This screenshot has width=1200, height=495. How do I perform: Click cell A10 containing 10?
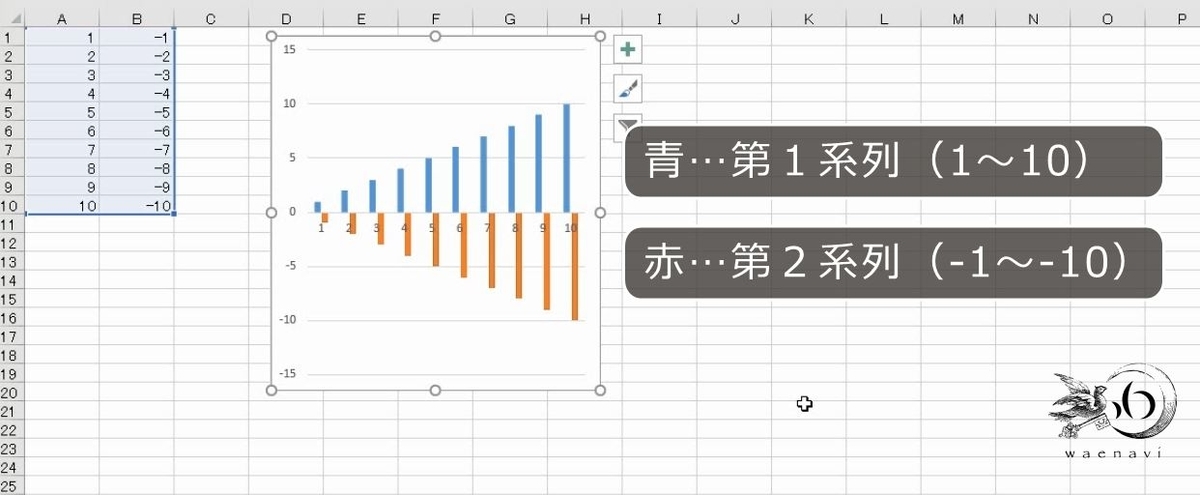[62, 206]
